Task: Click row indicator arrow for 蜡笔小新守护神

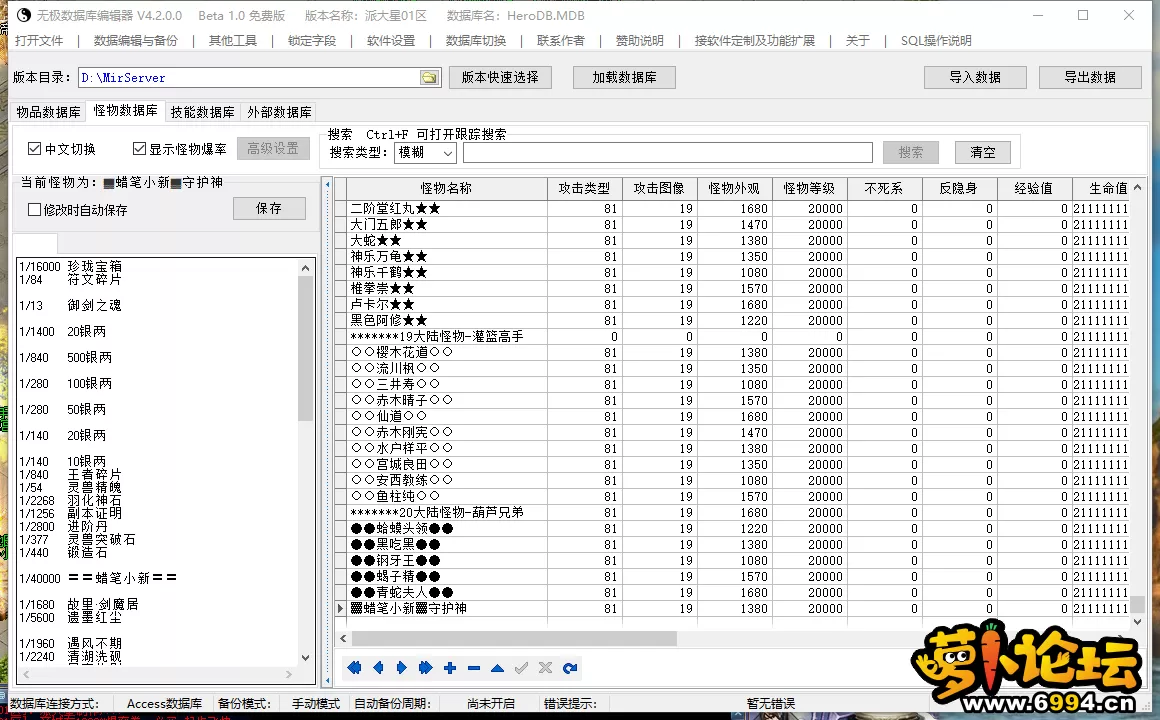Action: pos(340,608)
